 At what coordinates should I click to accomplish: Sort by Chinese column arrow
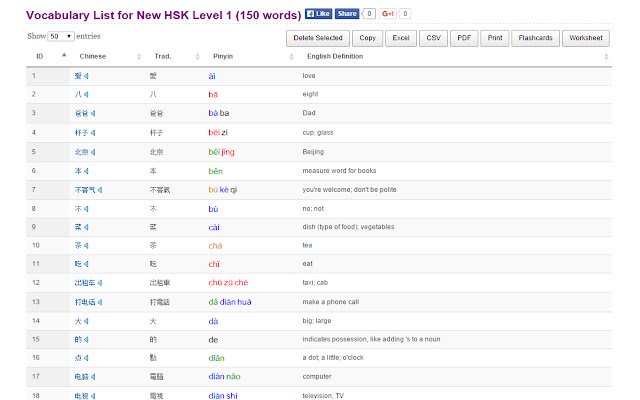pyautogui.click(x=139, y=56)
